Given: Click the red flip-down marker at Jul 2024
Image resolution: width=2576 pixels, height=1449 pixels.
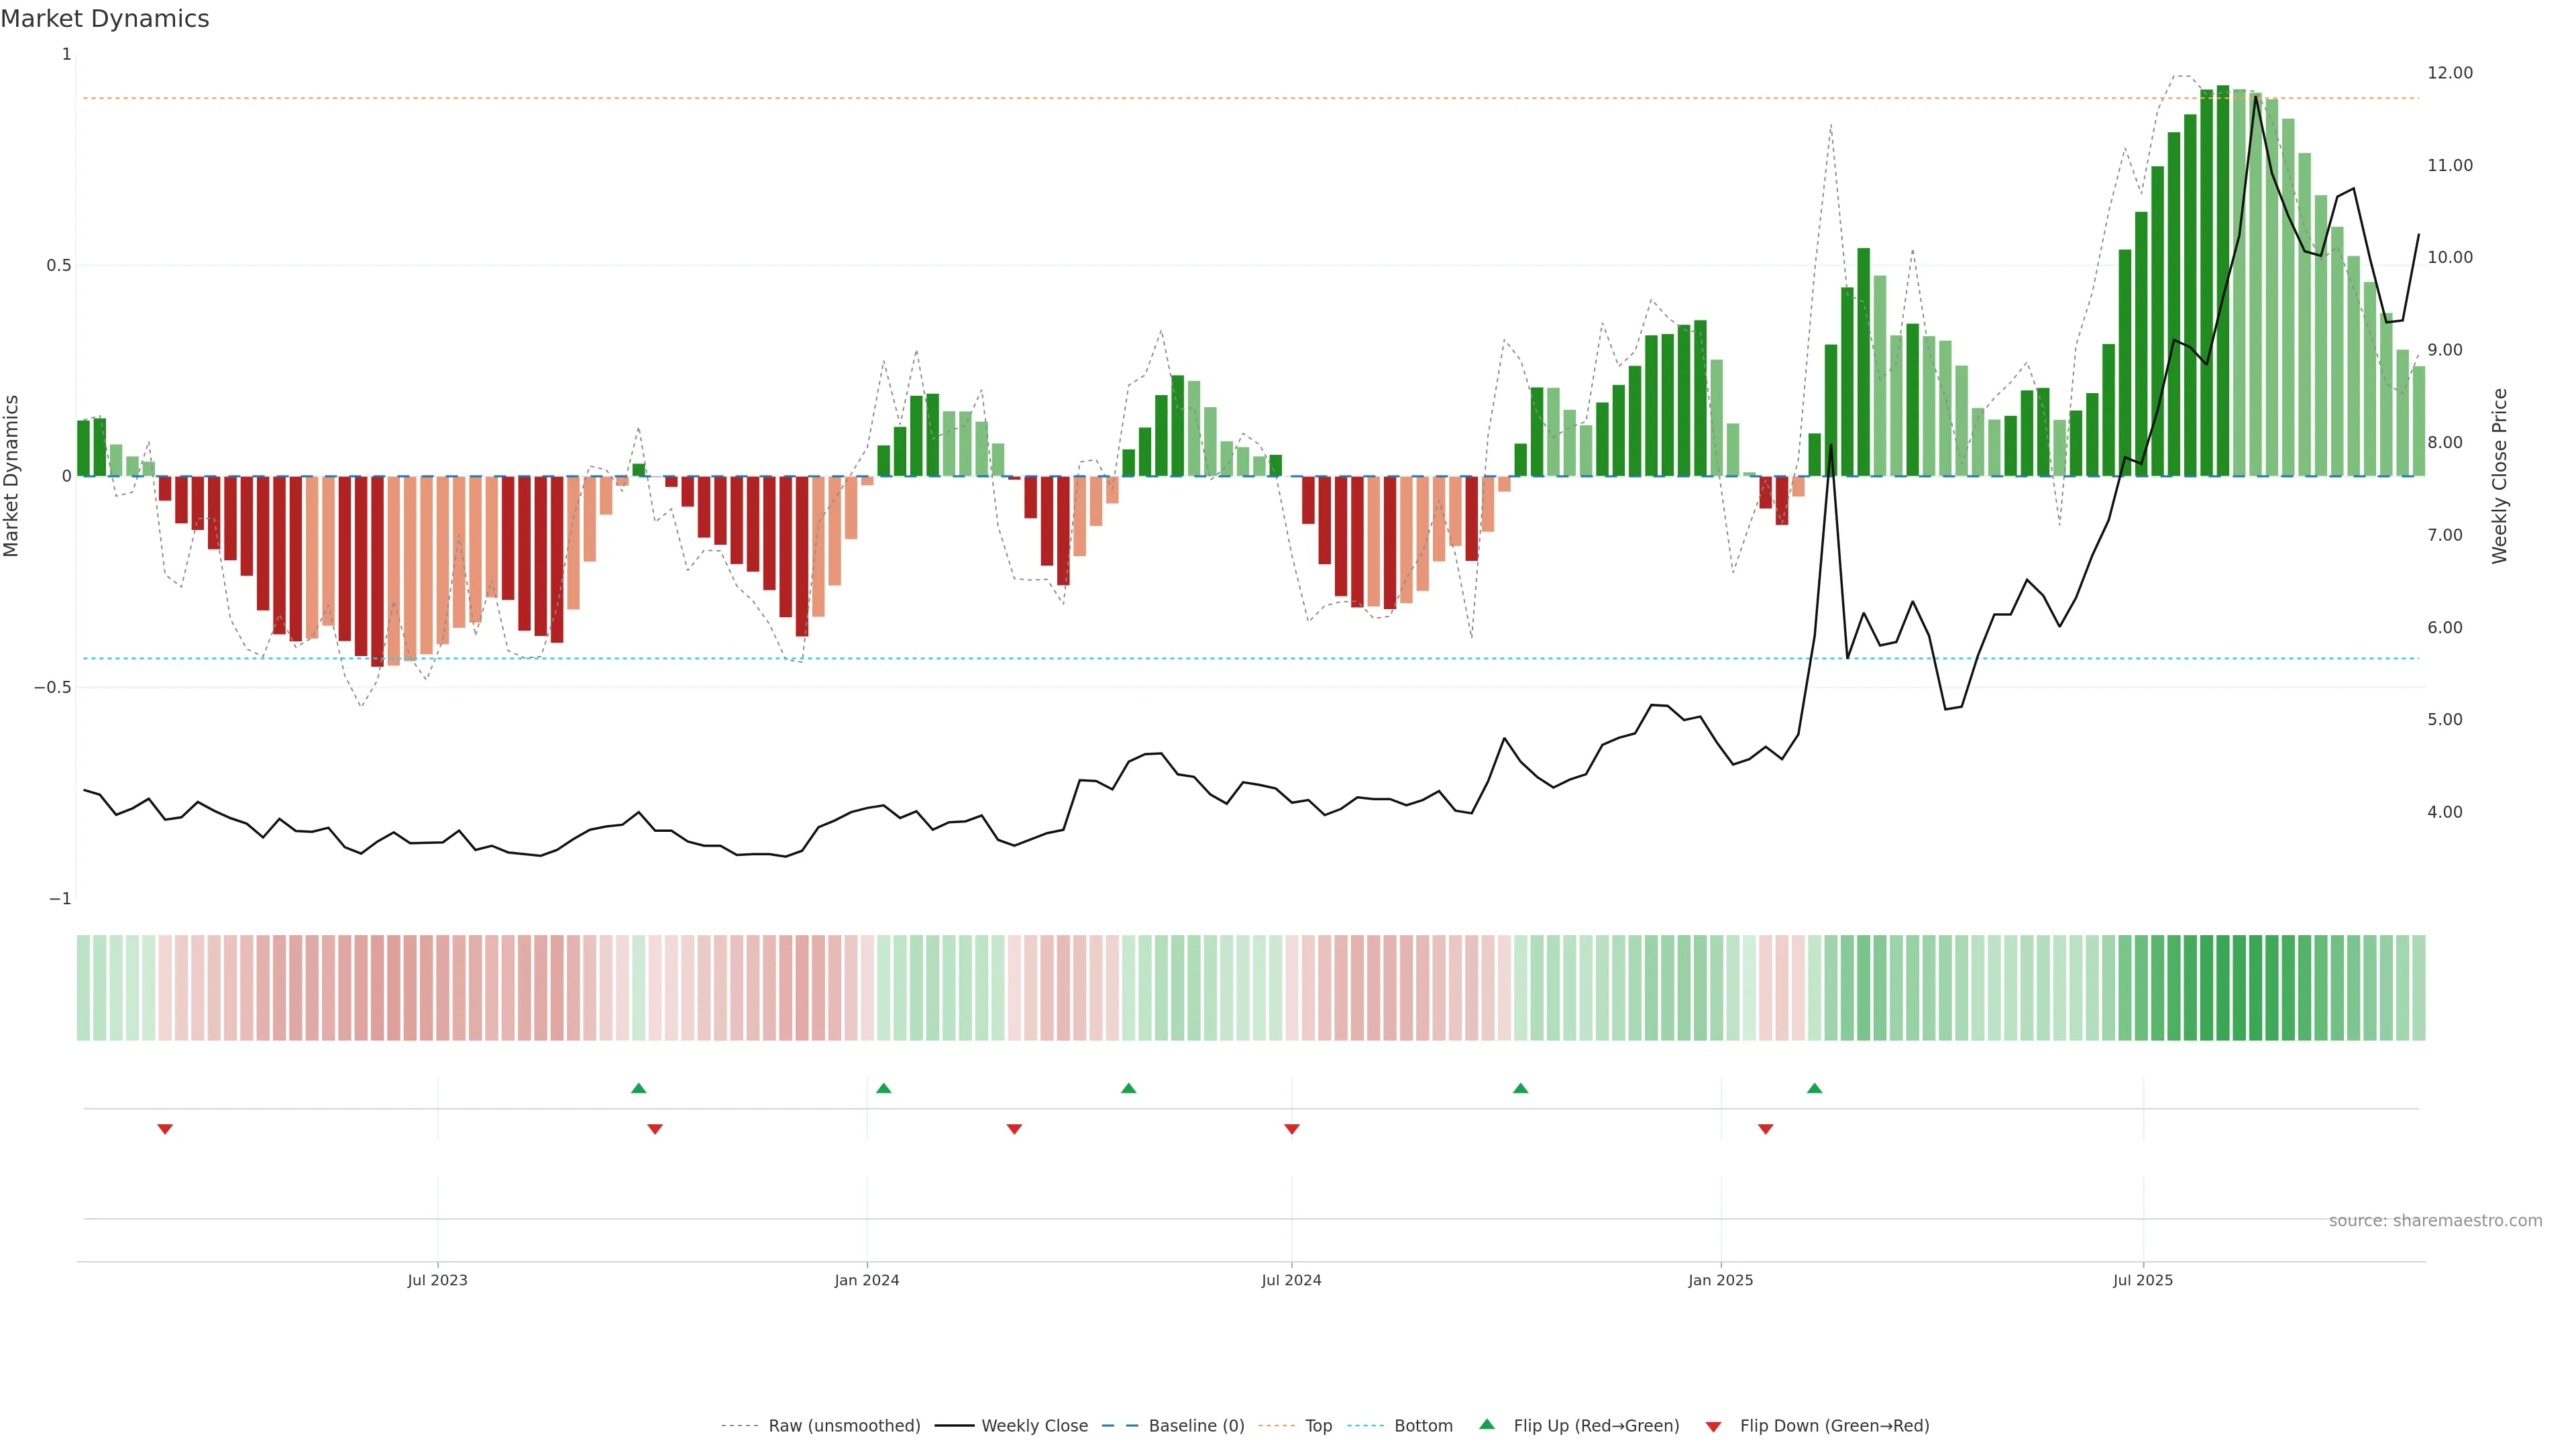Looking at the screenshot, I should 1291,1129.
